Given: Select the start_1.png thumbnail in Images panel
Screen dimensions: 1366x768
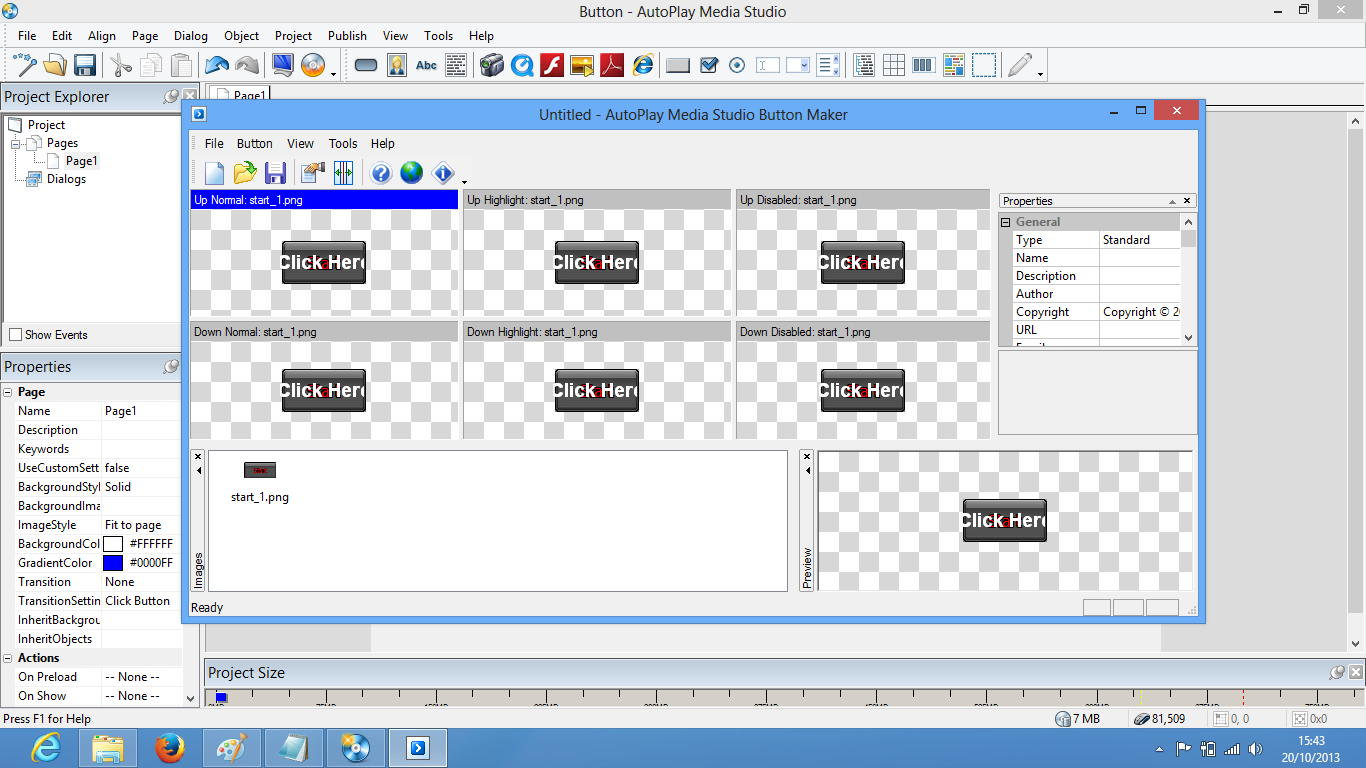Looking at the screenshot, I should point(259,470).
